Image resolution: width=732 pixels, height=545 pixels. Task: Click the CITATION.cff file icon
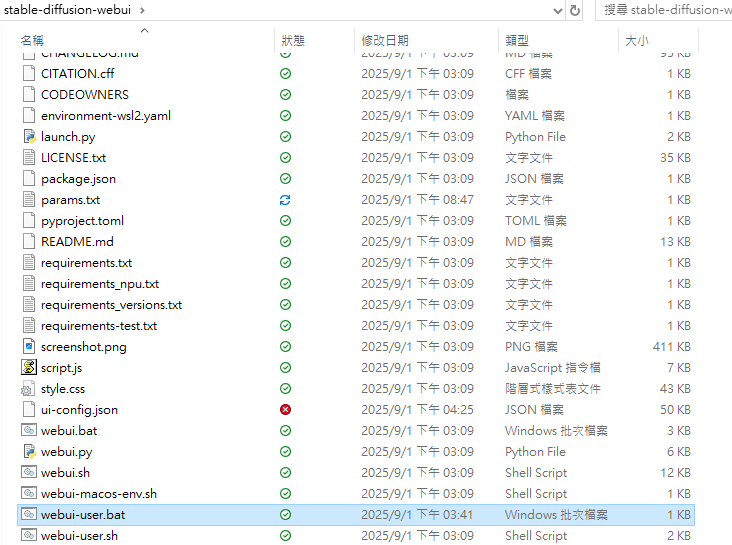point(29,74)
